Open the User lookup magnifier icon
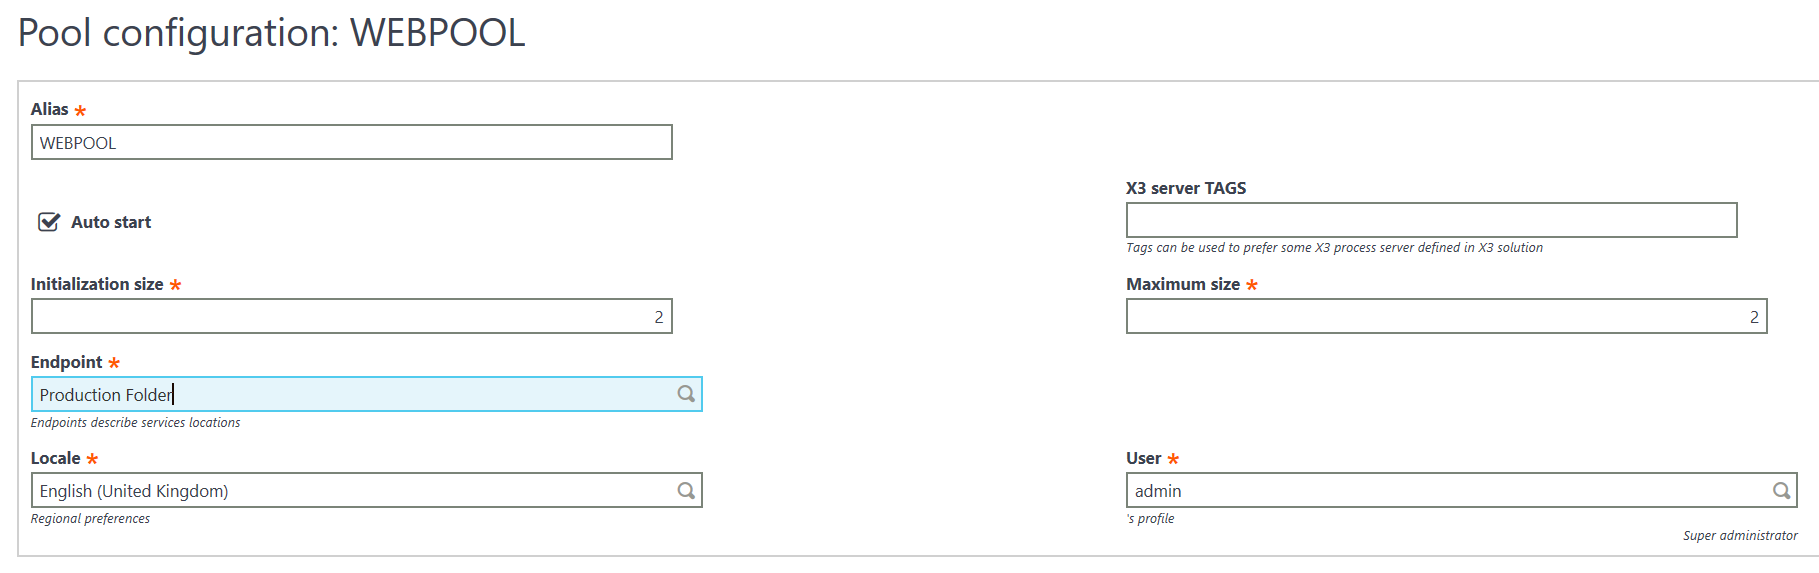 1781,490
